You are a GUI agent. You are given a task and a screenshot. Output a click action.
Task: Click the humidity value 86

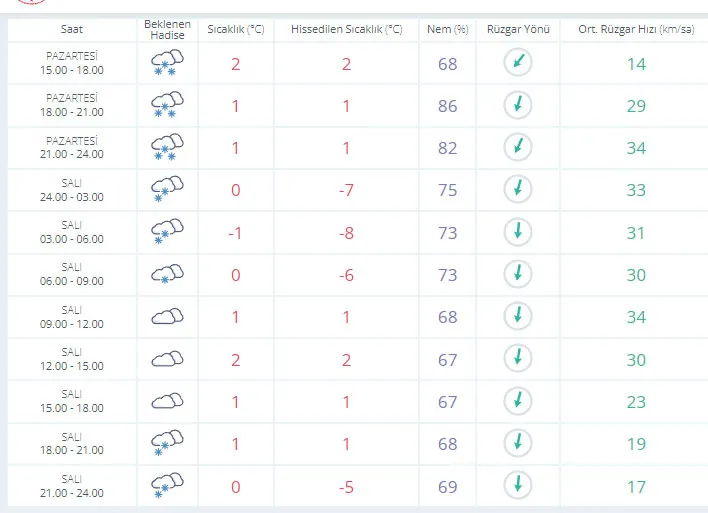coord(447,106)
